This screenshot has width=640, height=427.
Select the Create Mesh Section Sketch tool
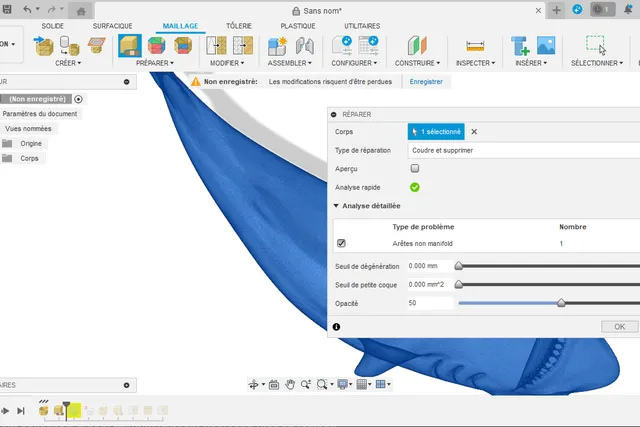[x=96, y=45]
